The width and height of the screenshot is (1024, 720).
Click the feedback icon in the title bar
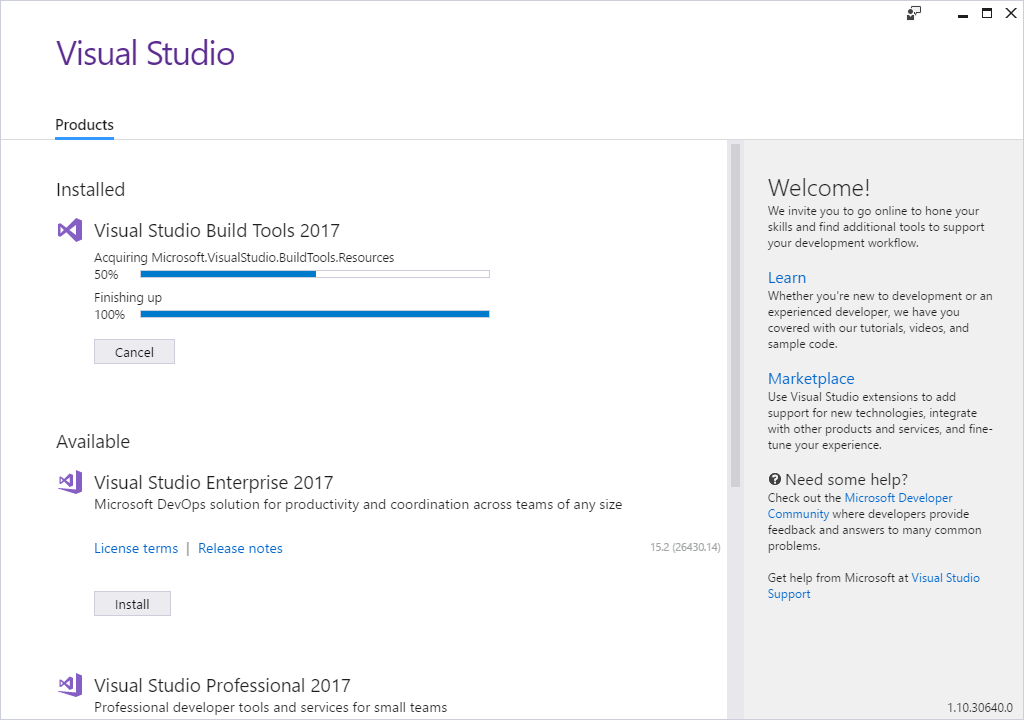912,13
